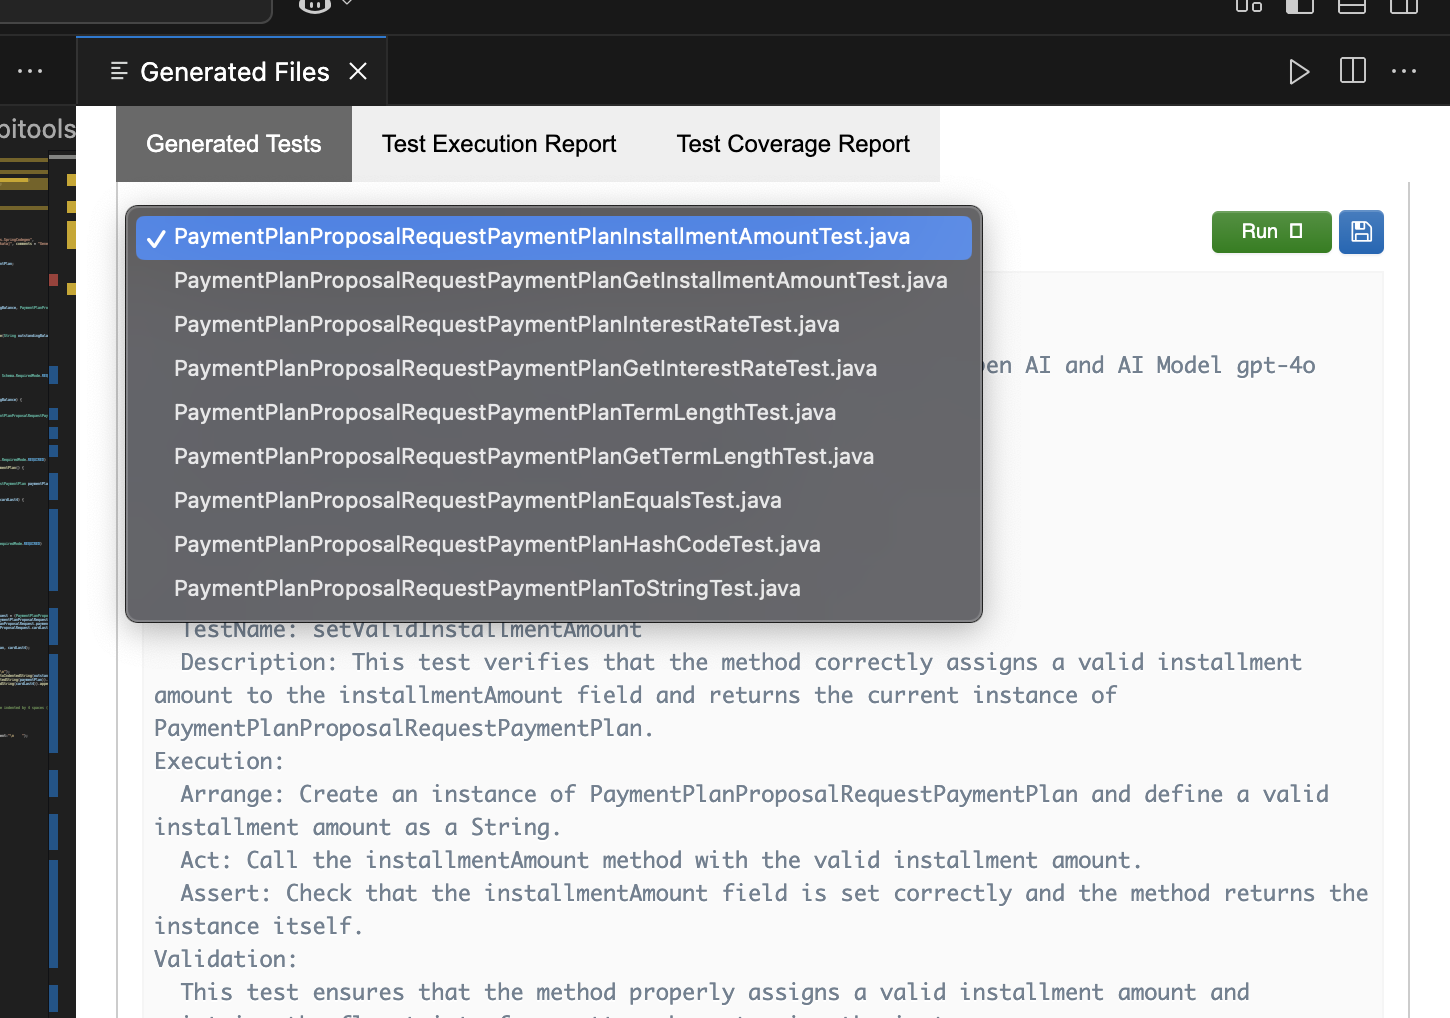Screen dimensions: 1450x1018
Task: Pick PaymentPlanHashCodeTest.java in file list
Action: tap(497, 545)
